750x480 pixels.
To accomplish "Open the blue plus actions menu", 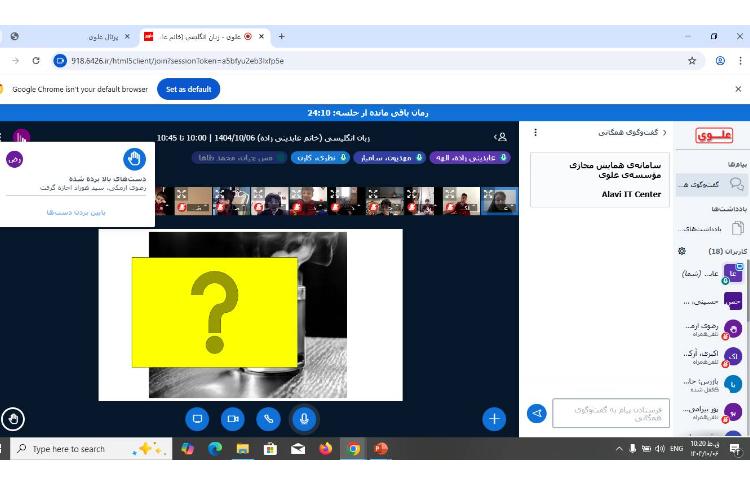I will (x=494, y=419).
